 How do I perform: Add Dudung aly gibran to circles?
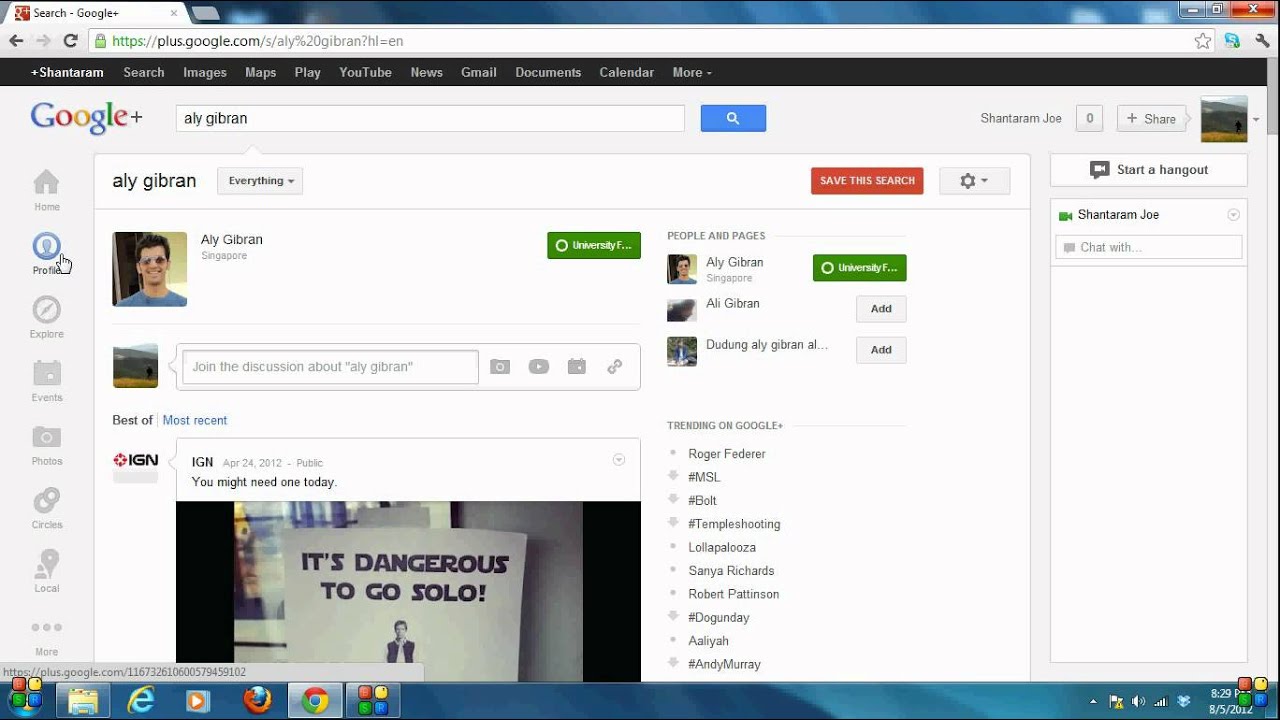881,350
